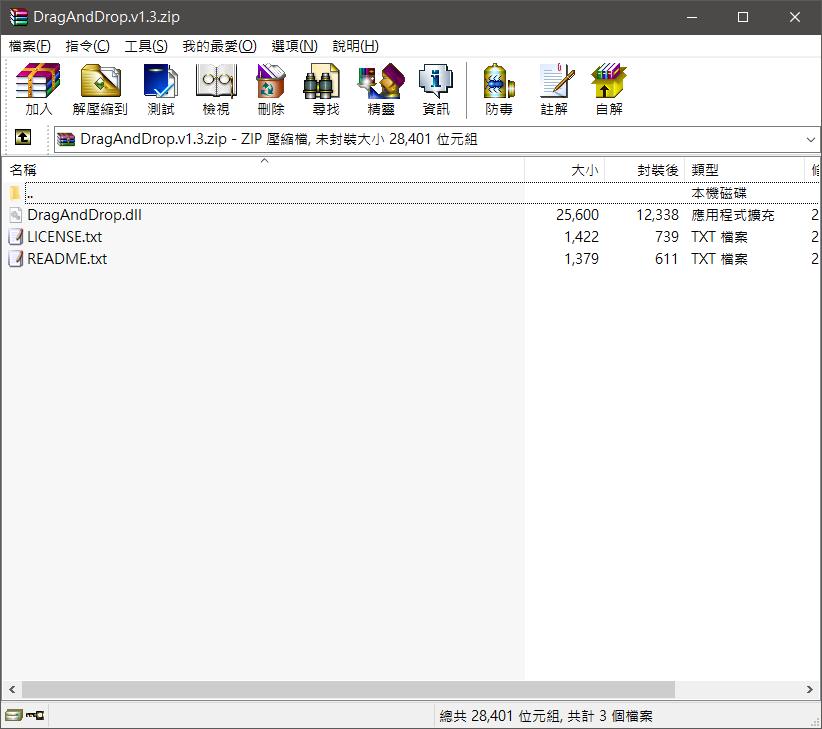Show archive 資訊 (Info) icon
Screen dimensions: 822x729
tap(435, 90)
